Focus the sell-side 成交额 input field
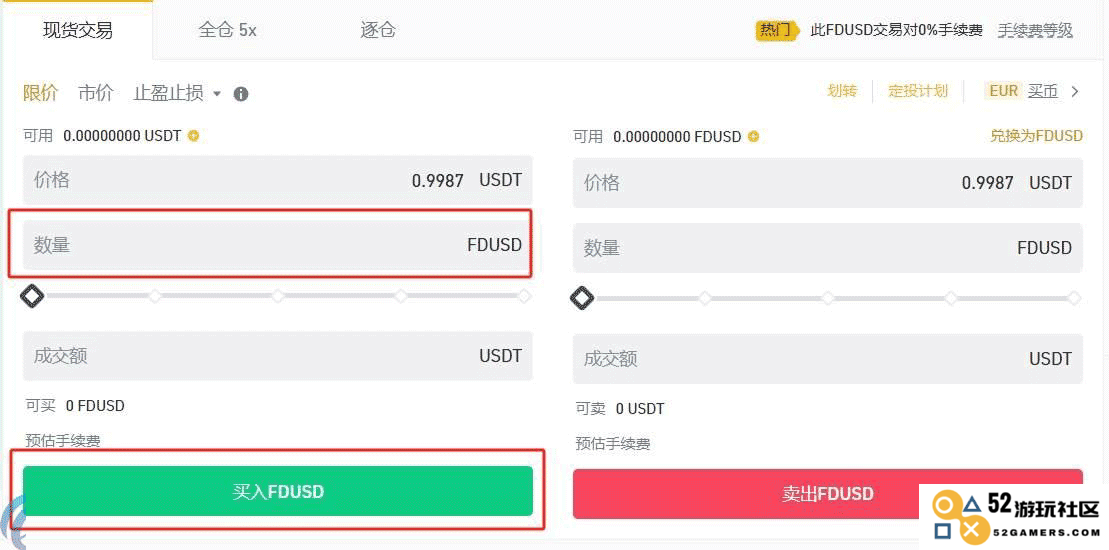Image resolution: width=1109 pixels, height=550 pixels. point(828,358)
